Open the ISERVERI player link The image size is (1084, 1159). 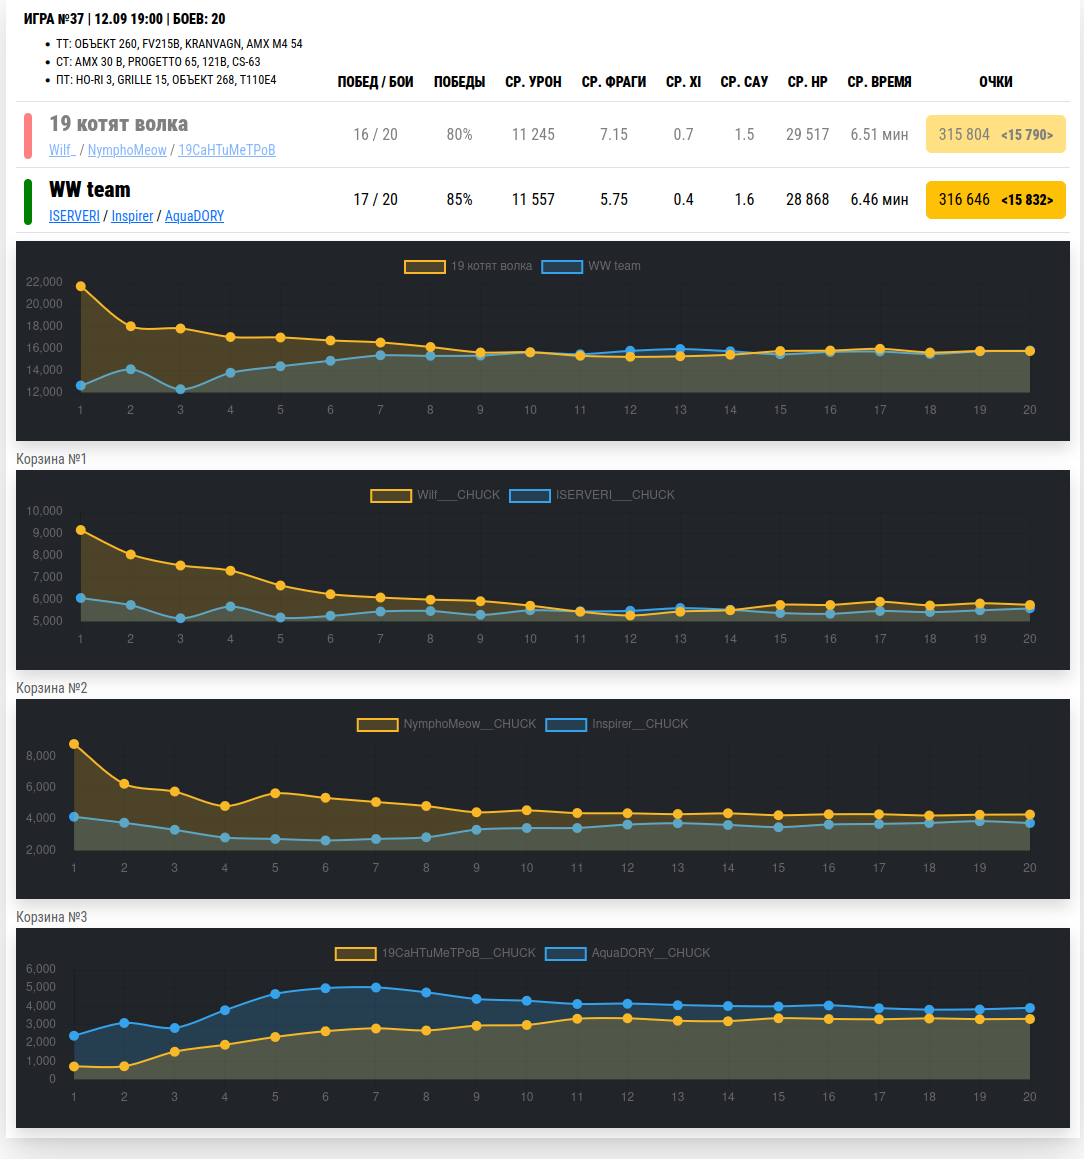(74, 216)
